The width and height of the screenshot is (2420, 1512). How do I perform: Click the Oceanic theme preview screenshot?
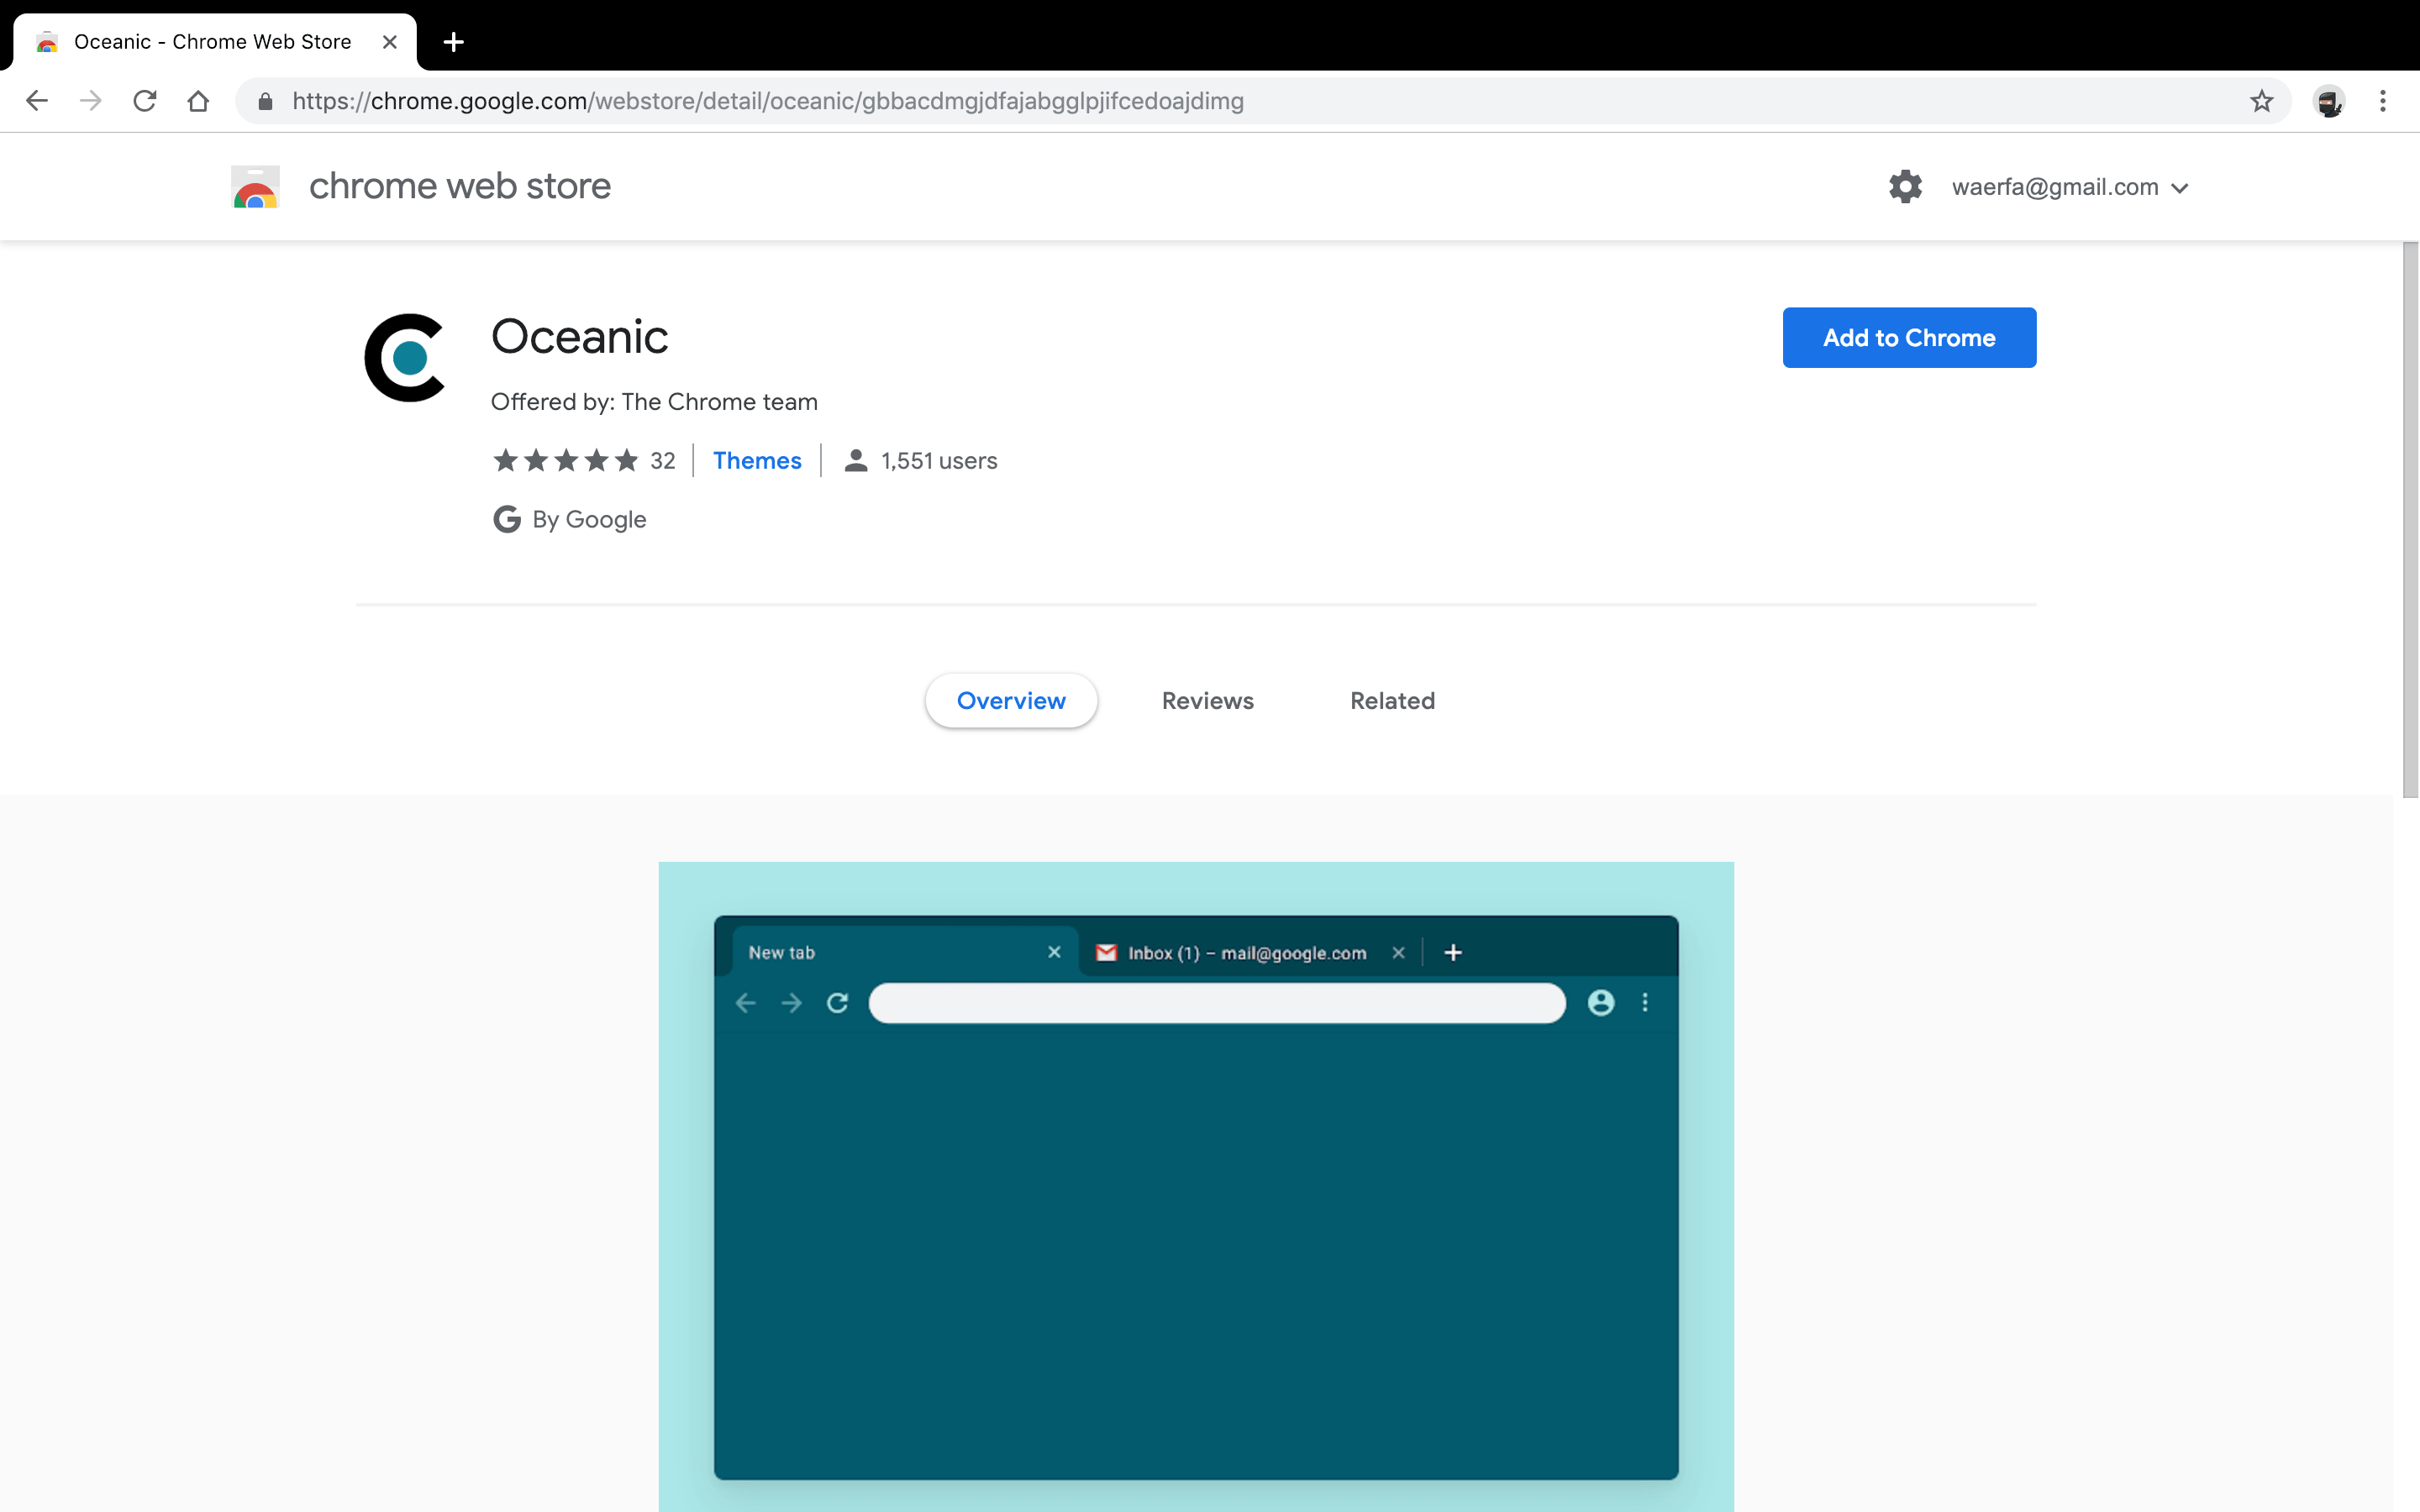pyautogui.click(x=1196, y=1186)
